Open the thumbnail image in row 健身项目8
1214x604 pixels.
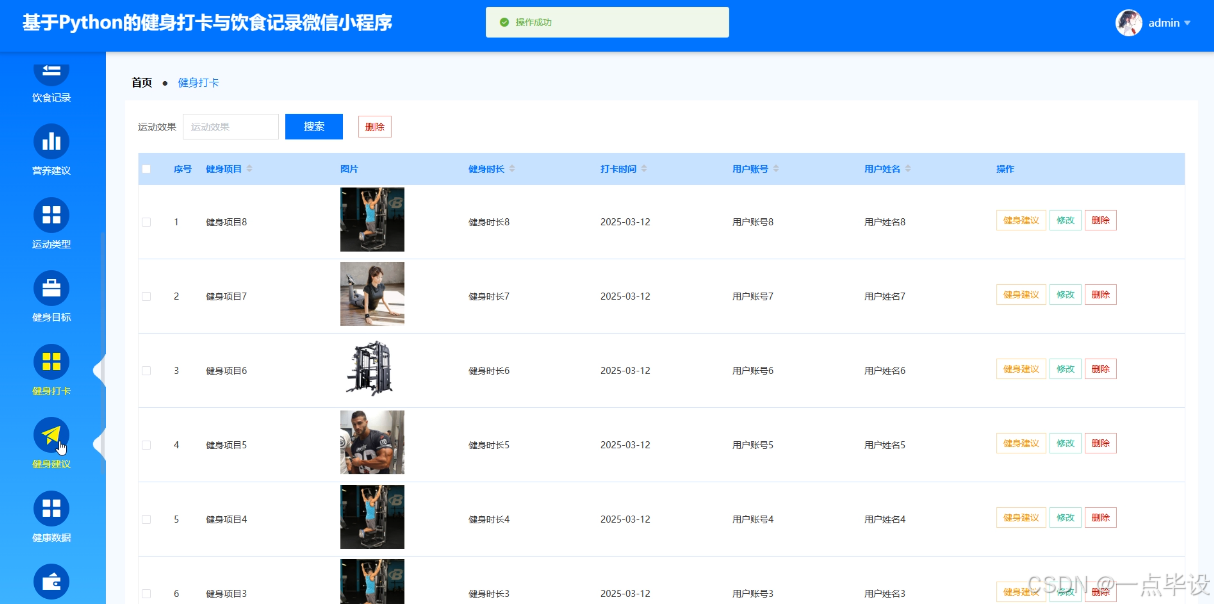tap(372, 219)
